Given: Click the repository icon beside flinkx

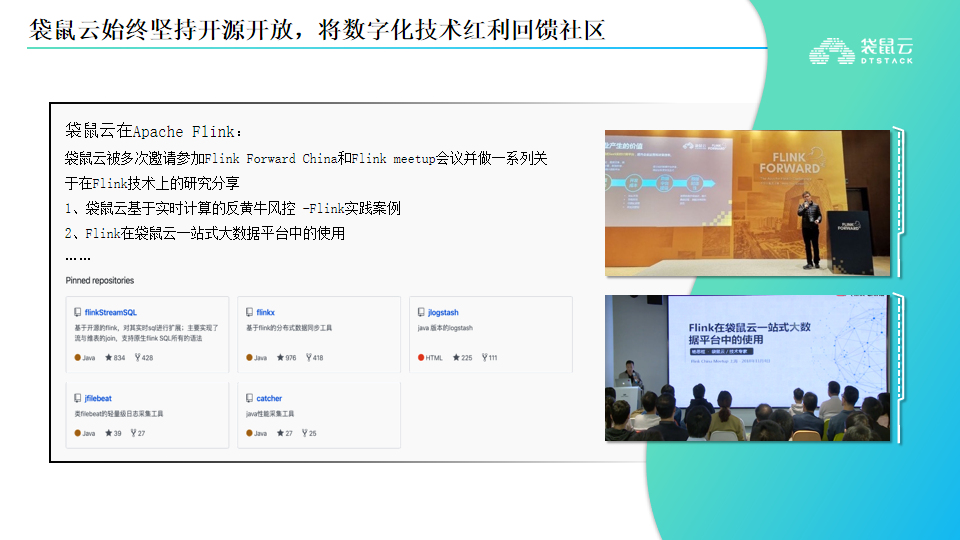Looking at the screenshot, I should pyautogui.click(x=249, y=312).
